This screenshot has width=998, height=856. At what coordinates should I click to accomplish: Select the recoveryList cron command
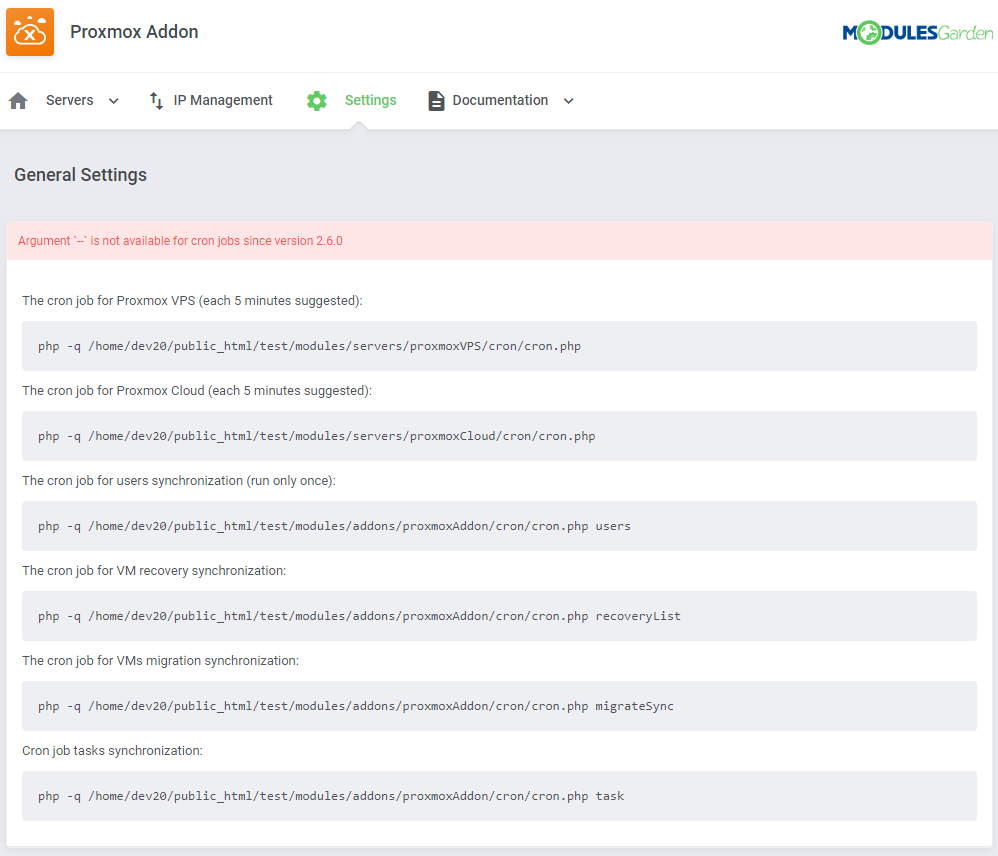[x=499, y=616]
